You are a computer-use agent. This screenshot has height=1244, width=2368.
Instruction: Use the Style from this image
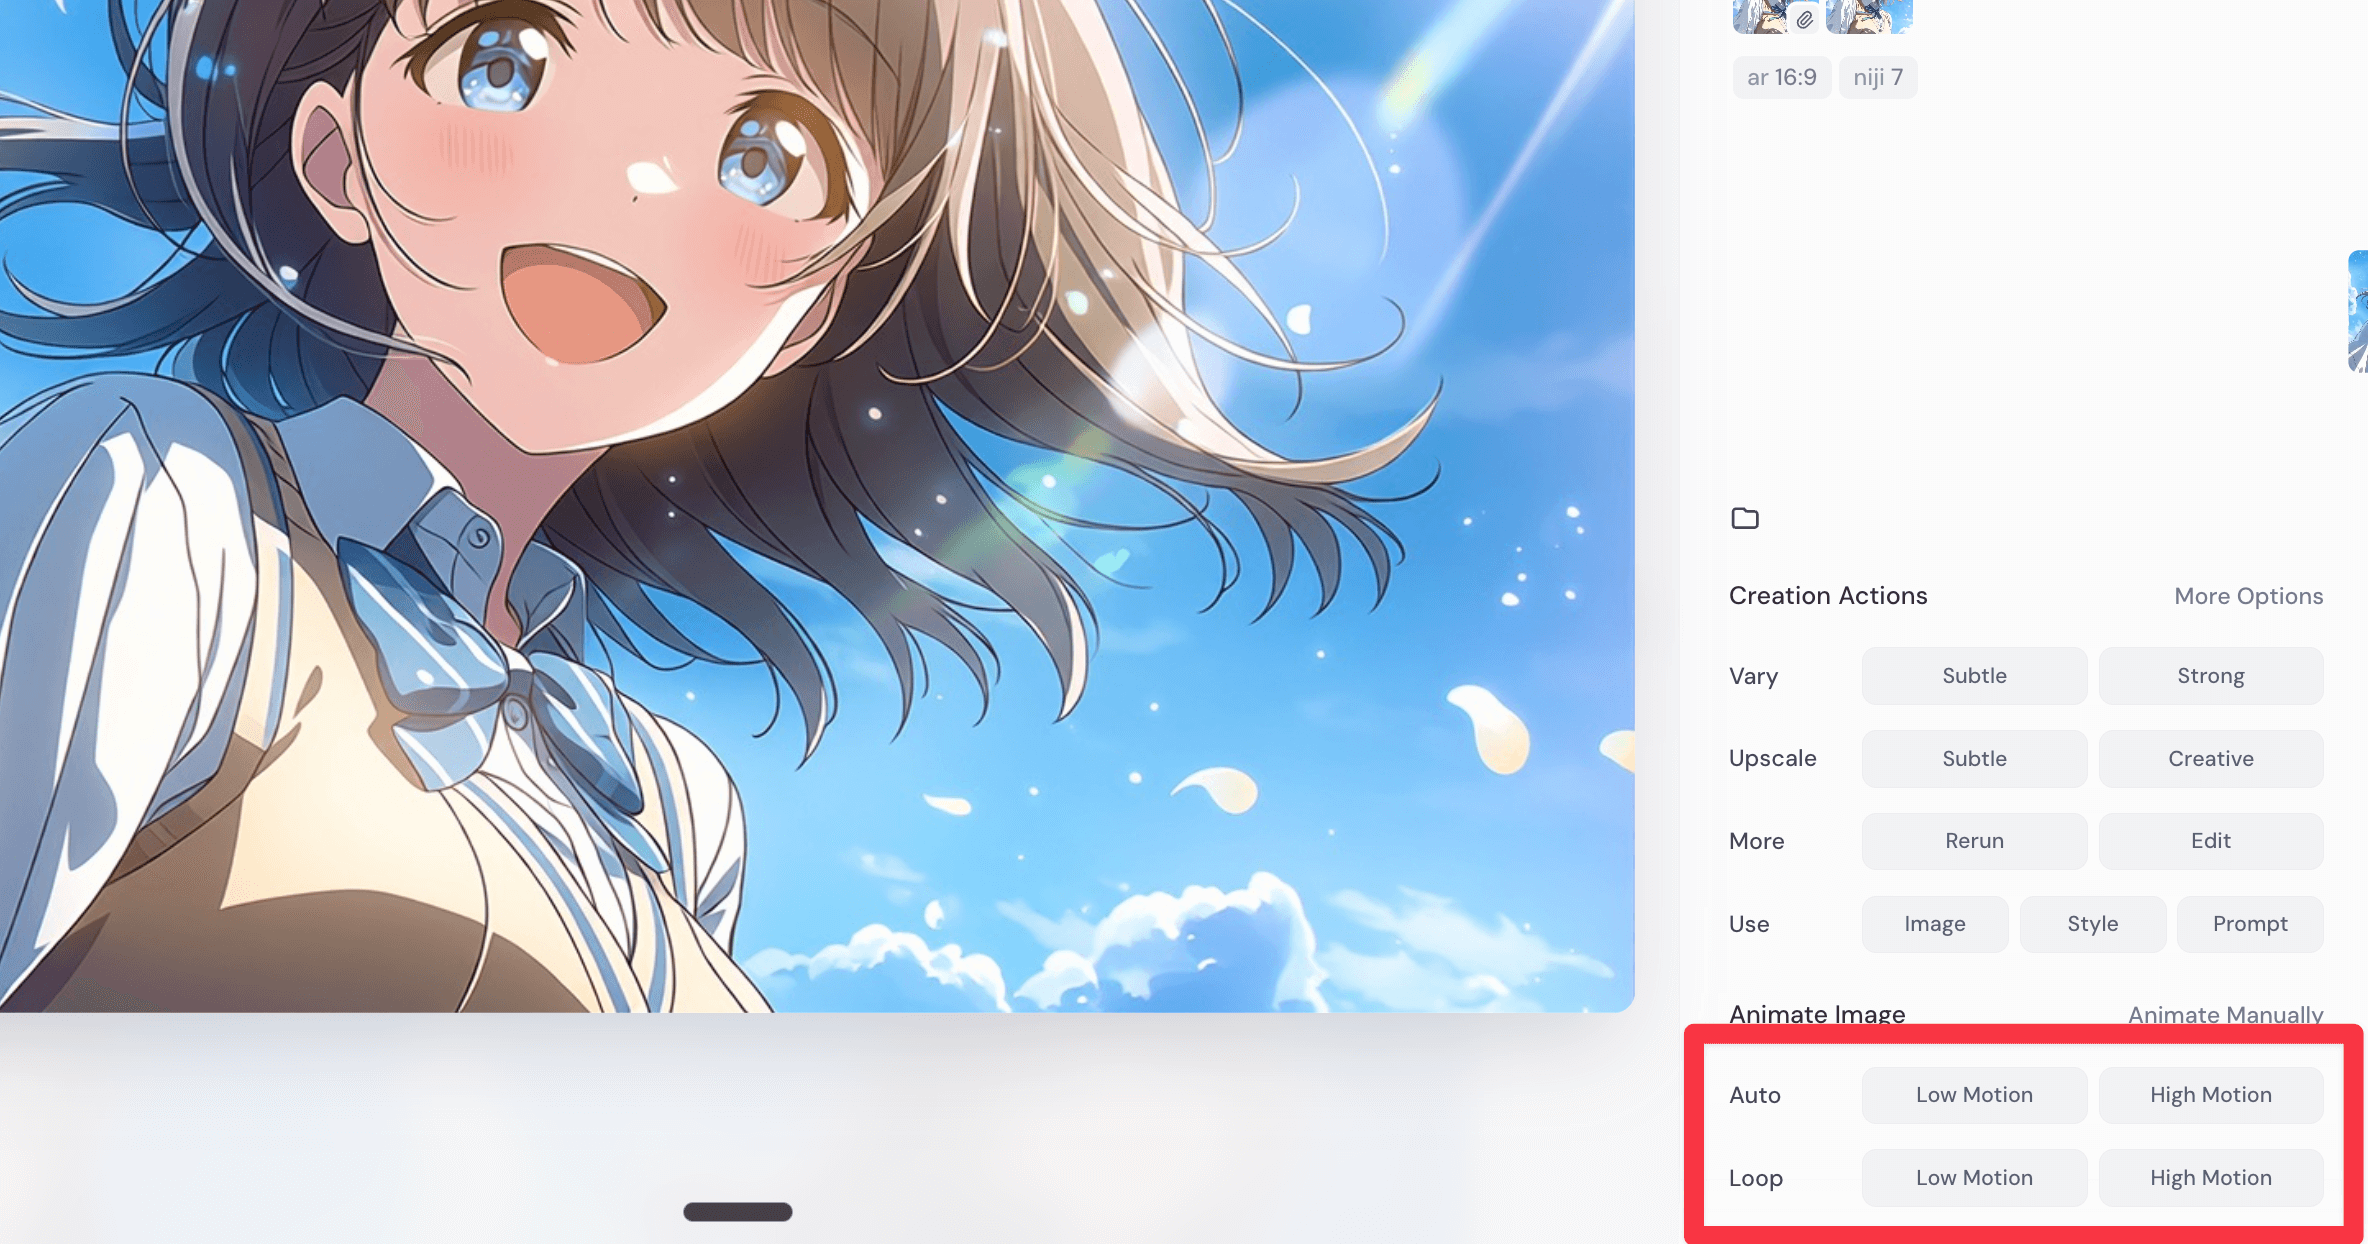(2092, 924)
